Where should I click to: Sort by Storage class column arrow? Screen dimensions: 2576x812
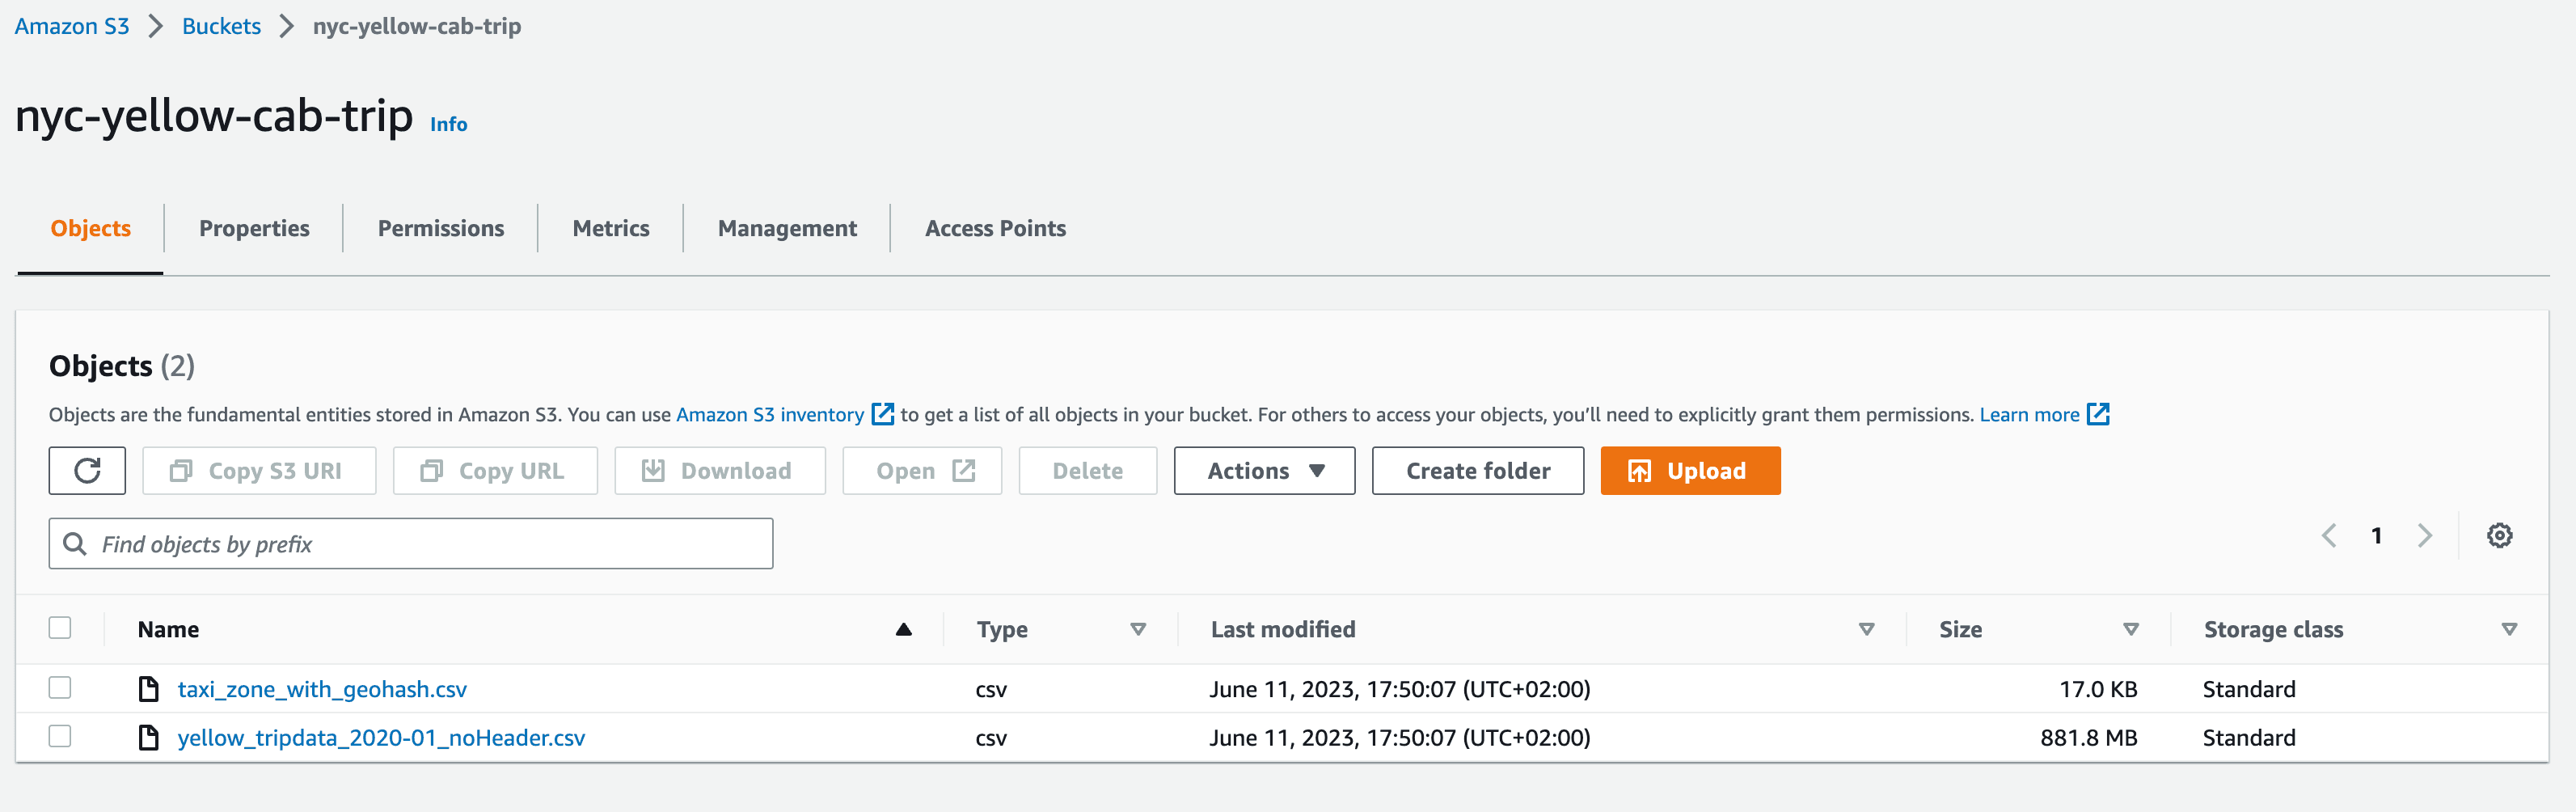tap(2509, 629)
